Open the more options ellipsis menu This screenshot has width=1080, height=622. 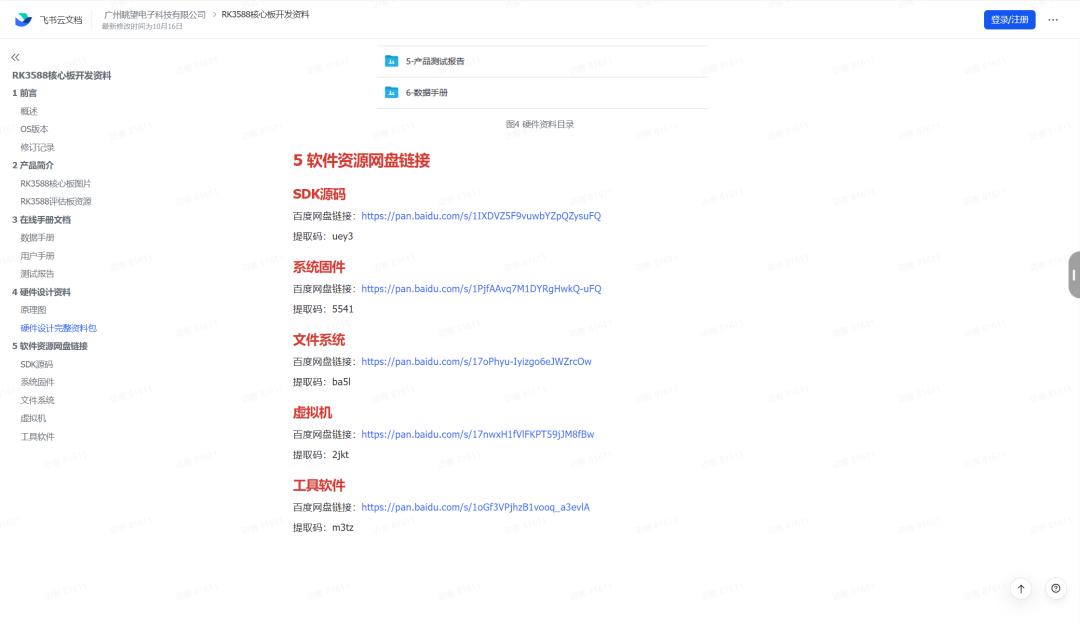[x=1053, y=18]
